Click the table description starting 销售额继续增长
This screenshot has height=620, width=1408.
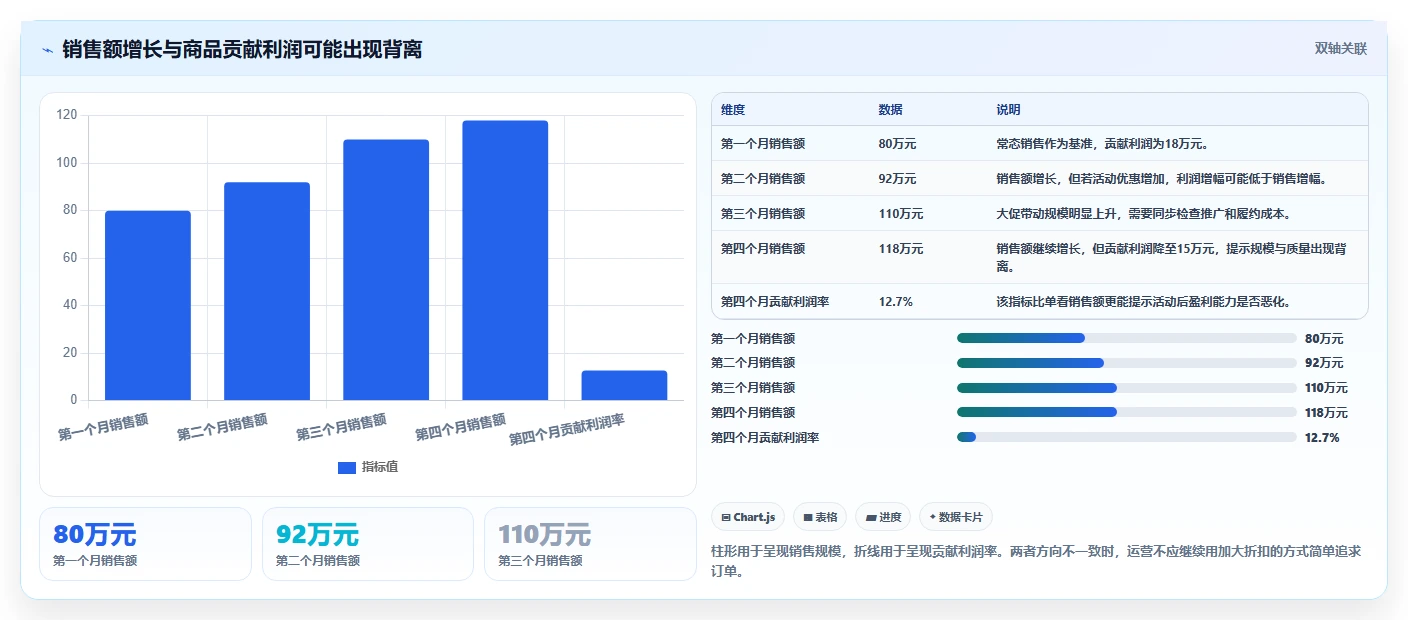(1172, 257)
